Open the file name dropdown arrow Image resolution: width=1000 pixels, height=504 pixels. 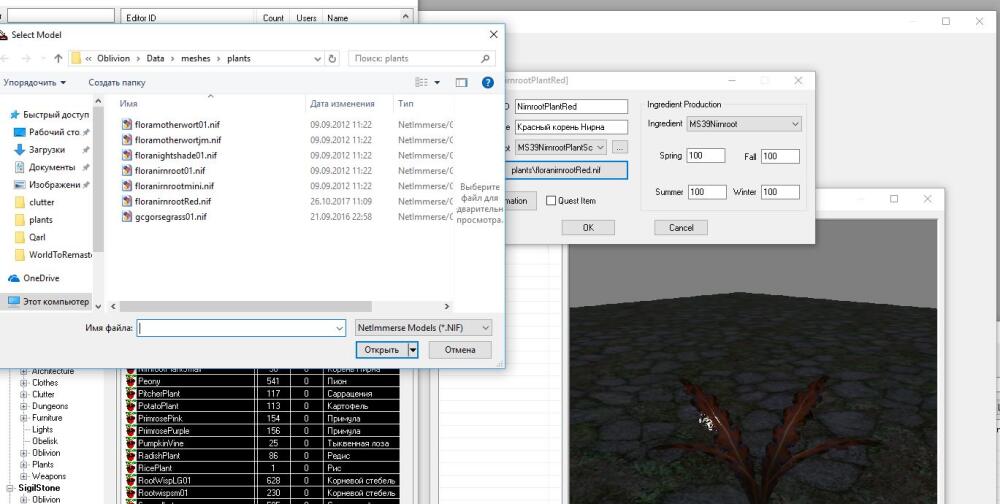coord(340,328)
